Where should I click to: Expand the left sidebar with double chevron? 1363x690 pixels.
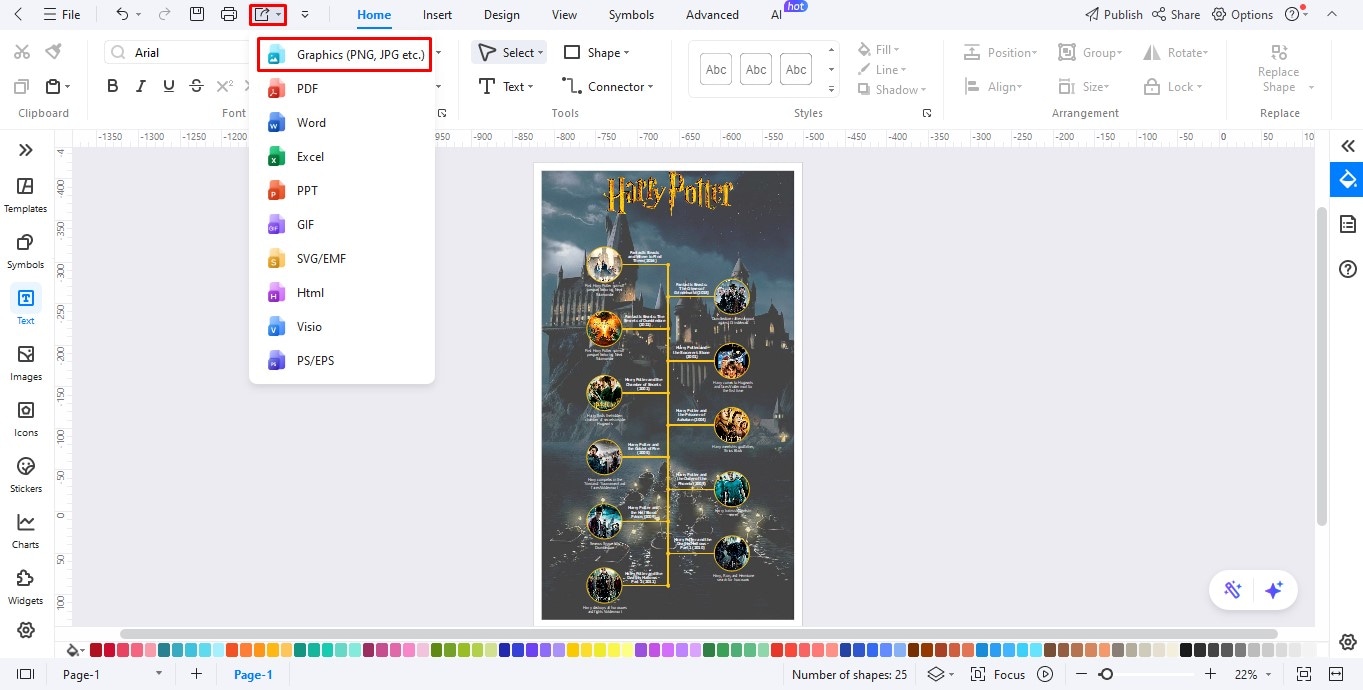(x=26, y=150)
